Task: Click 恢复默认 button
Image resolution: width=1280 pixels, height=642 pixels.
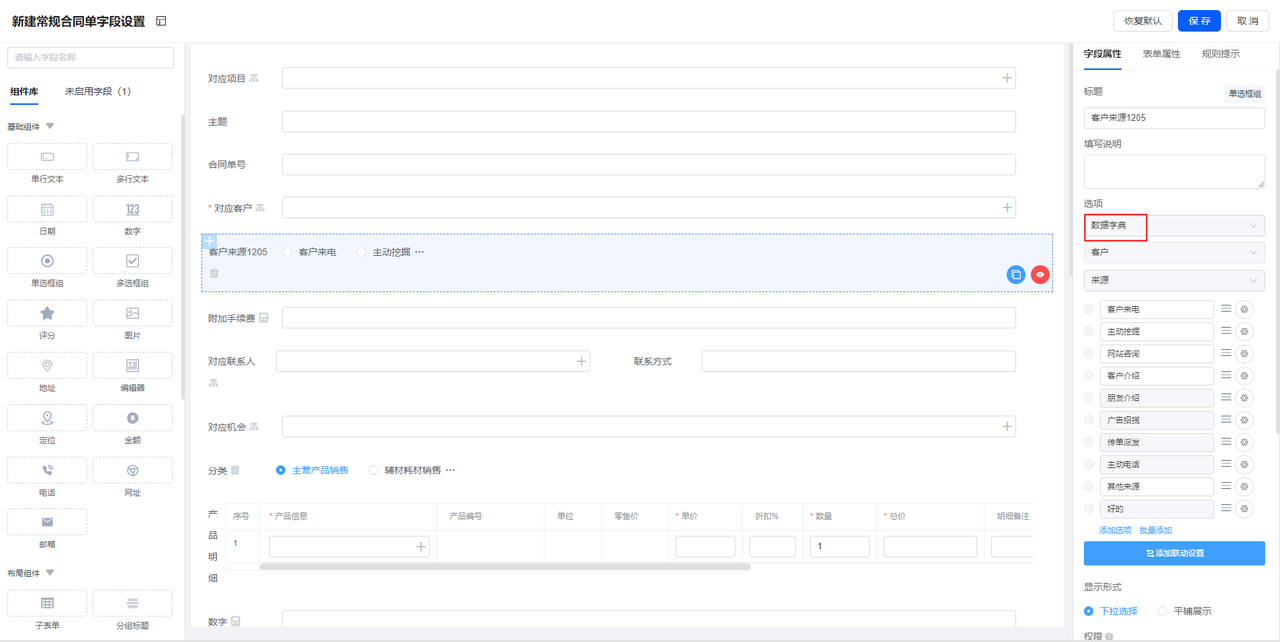Action: click(1143, 21)
